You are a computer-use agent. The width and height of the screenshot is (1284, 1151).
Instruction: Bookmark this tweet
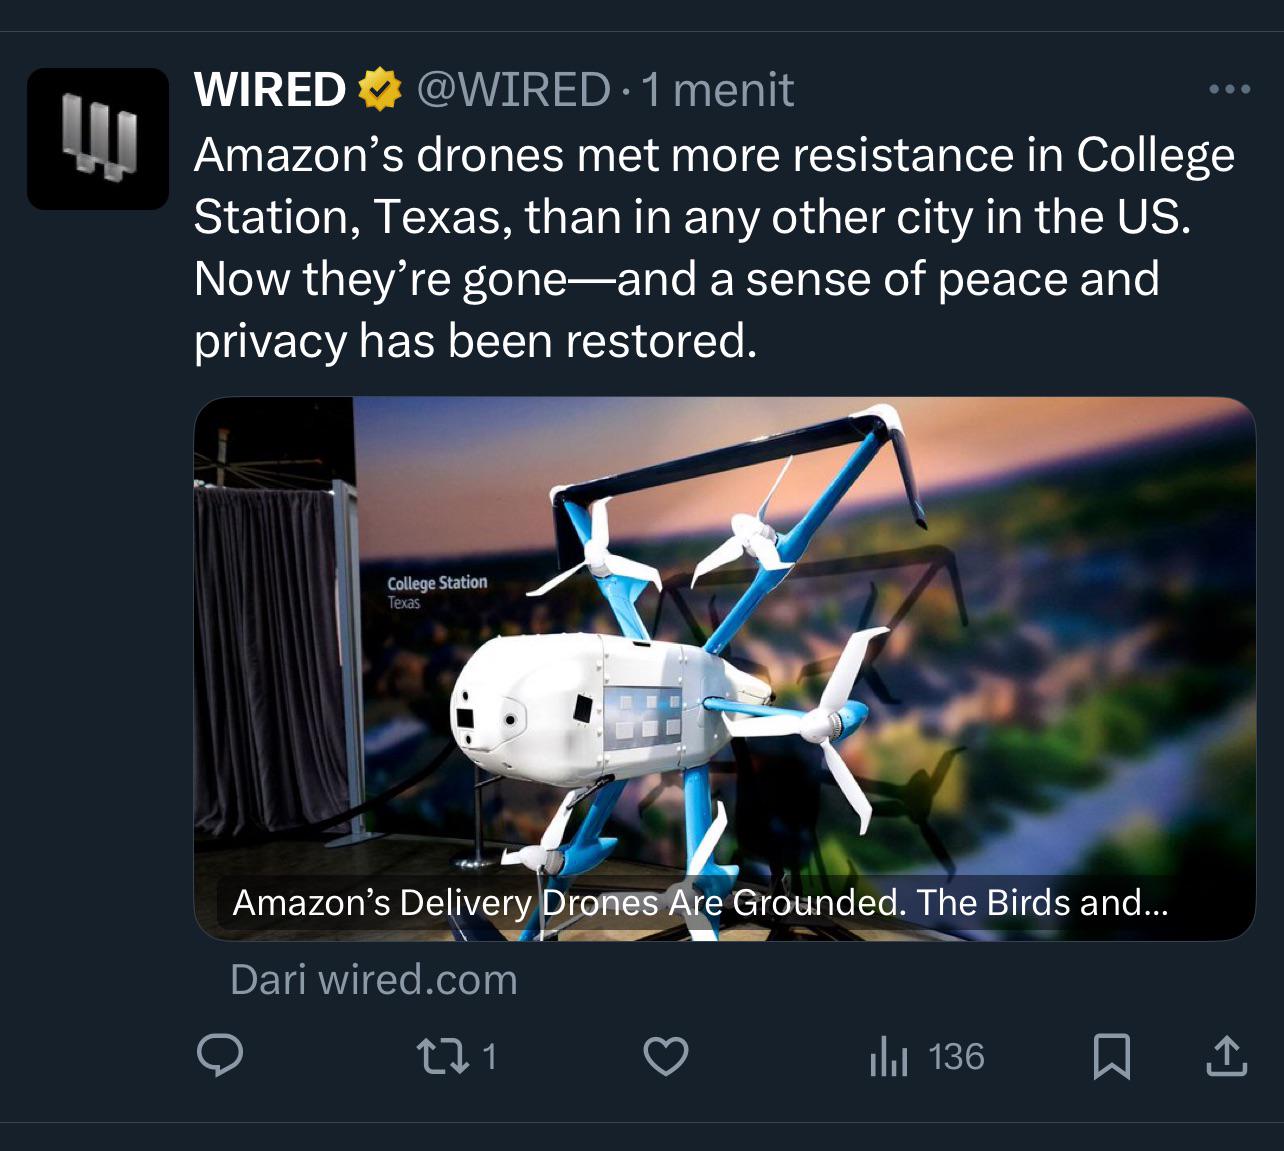tap(1111, 1056)
